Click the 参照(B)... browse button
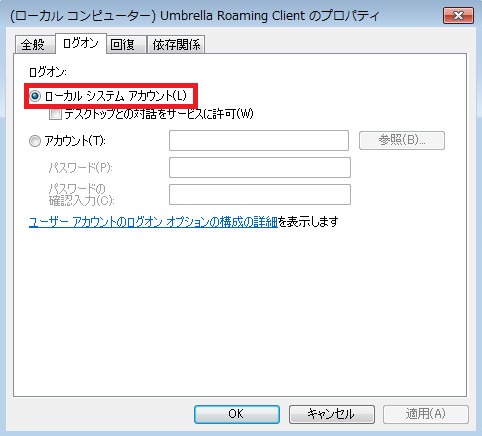Screen dimensions: 482x436 tap(402, 140)
